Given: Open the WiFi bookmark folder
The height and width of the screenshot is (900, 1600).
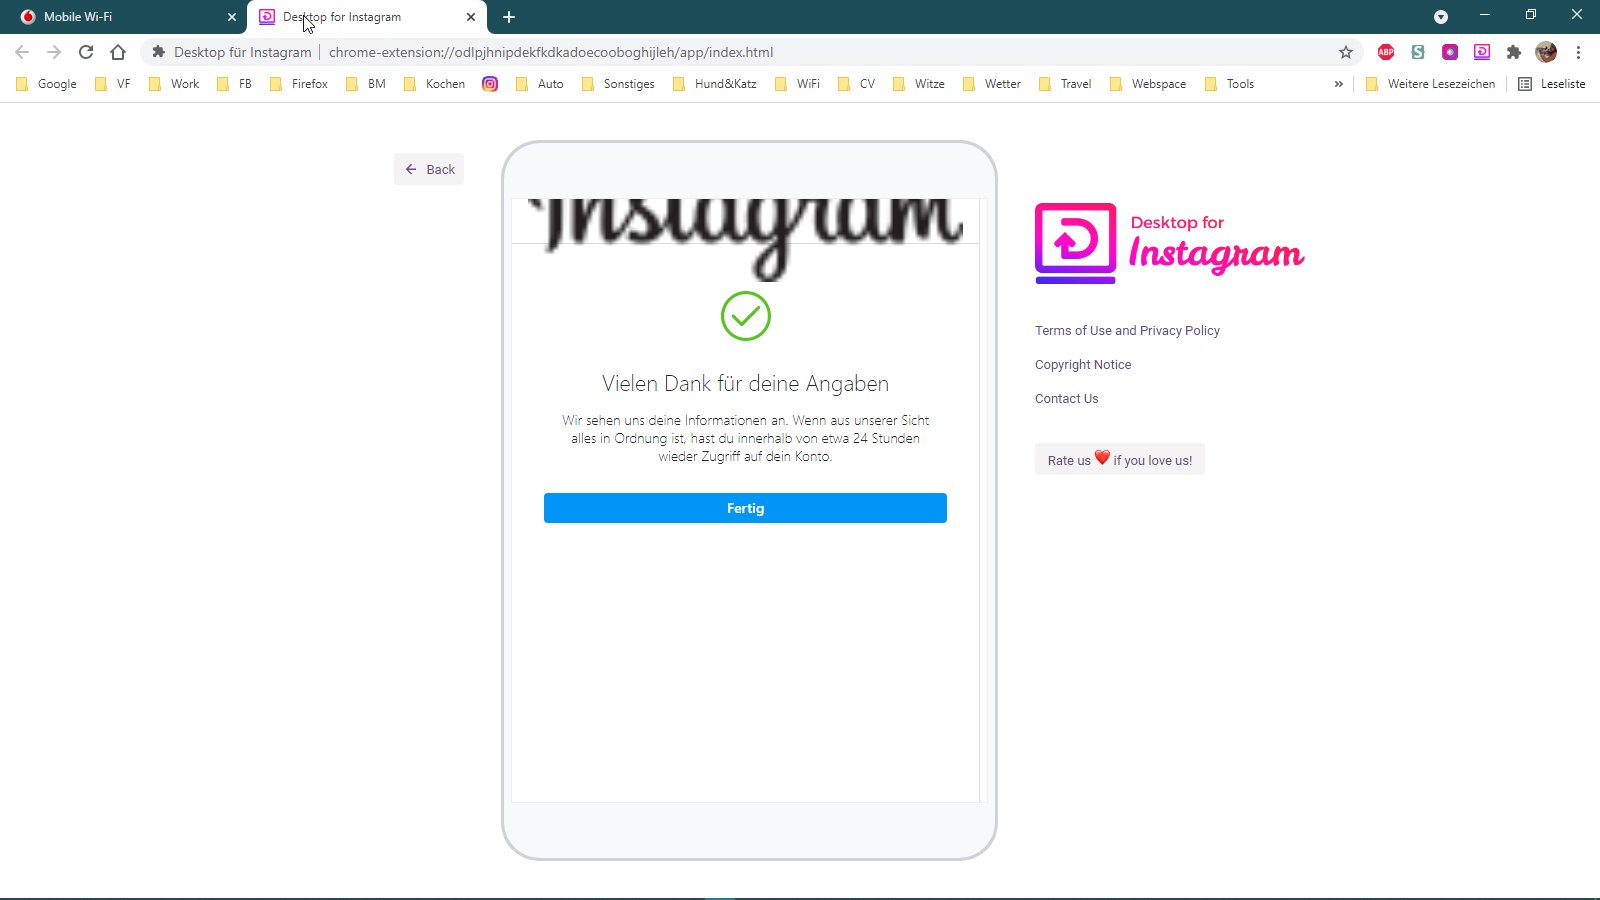Looking at the screenshot, I should point(798,84).
